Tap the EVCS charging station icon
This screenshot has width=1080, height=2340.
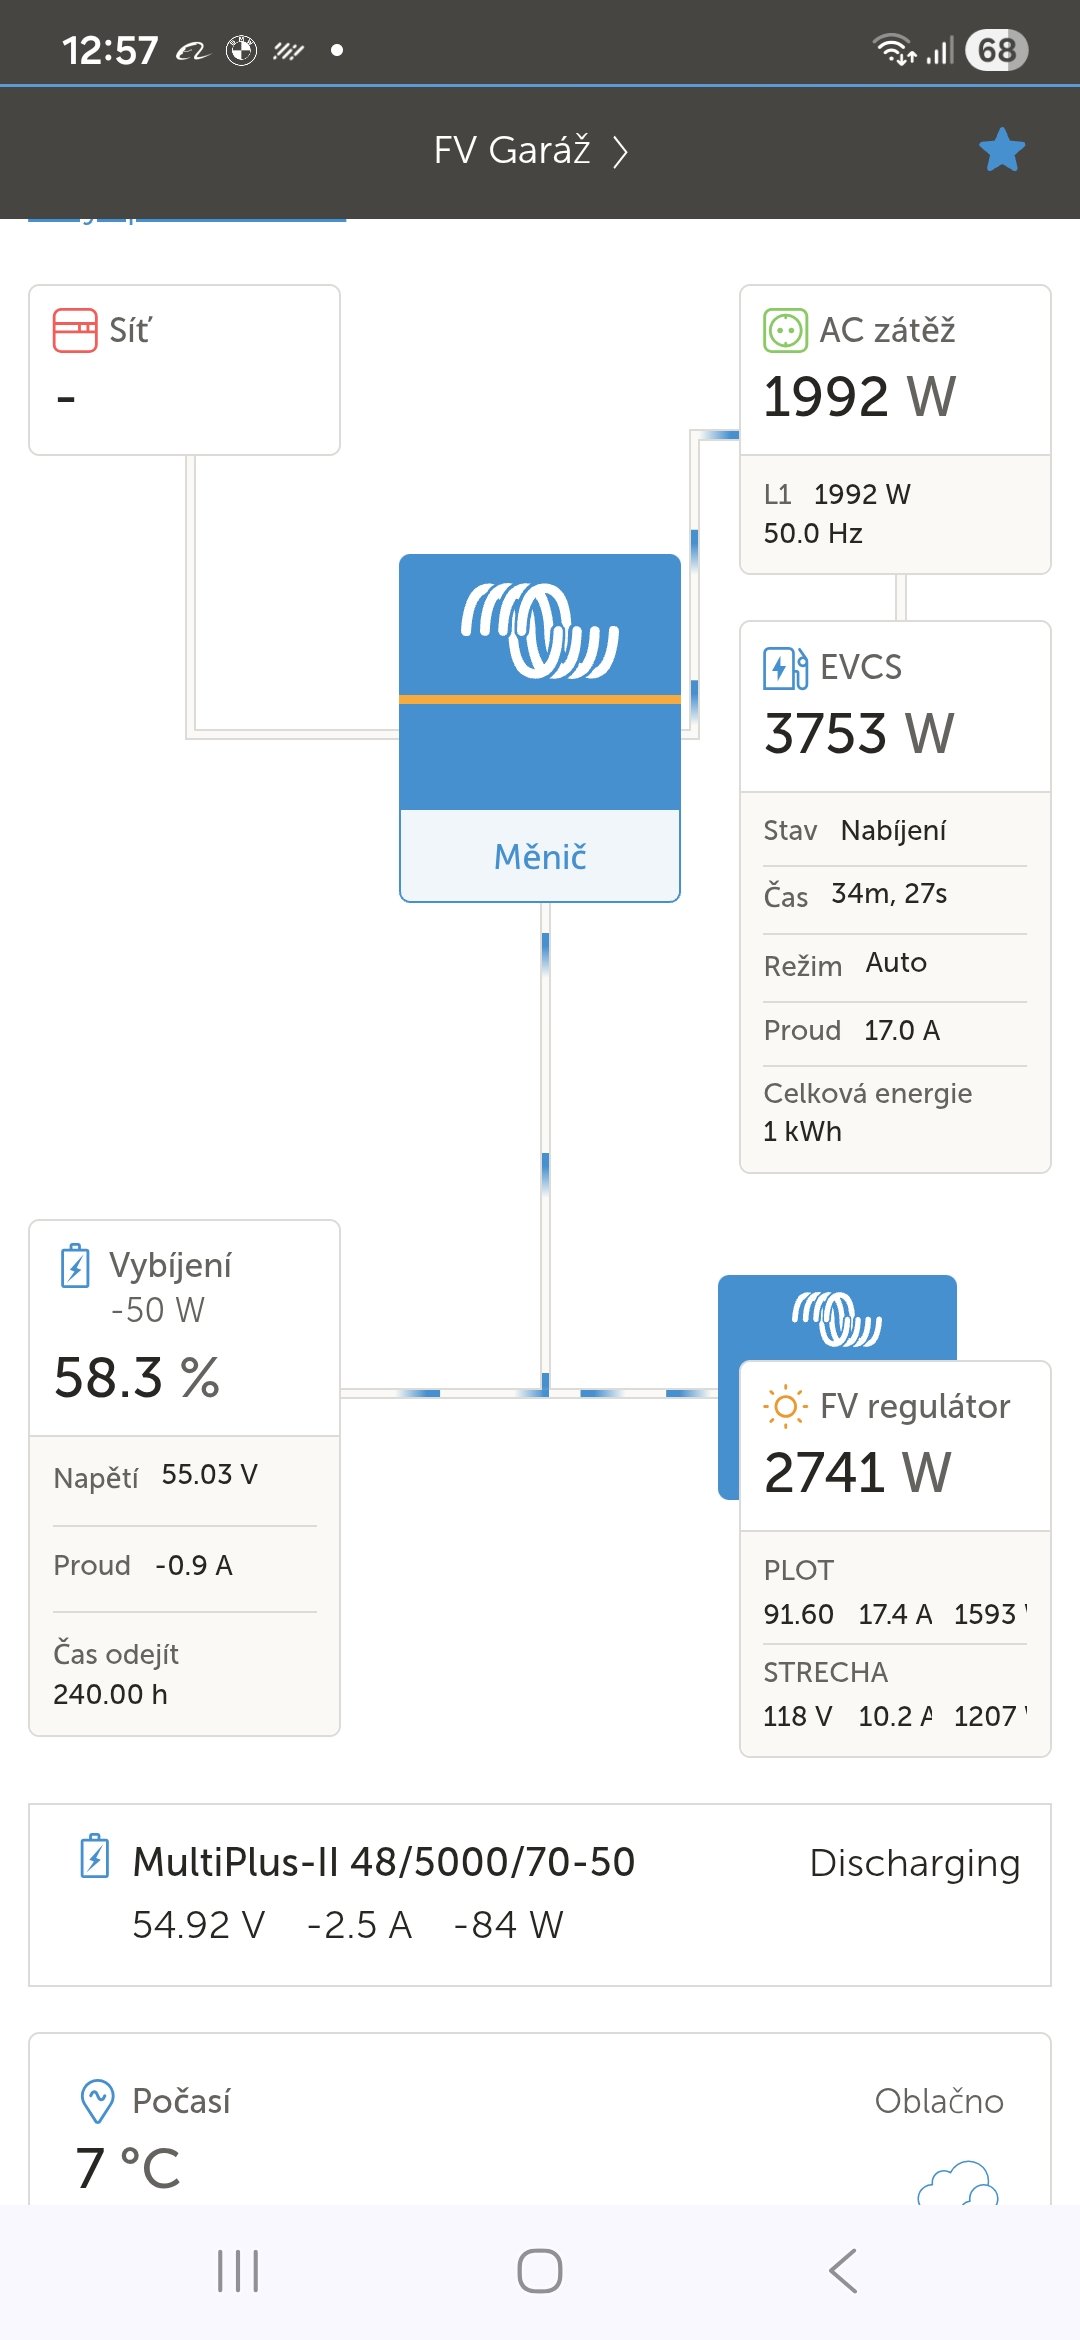(785, 668)
